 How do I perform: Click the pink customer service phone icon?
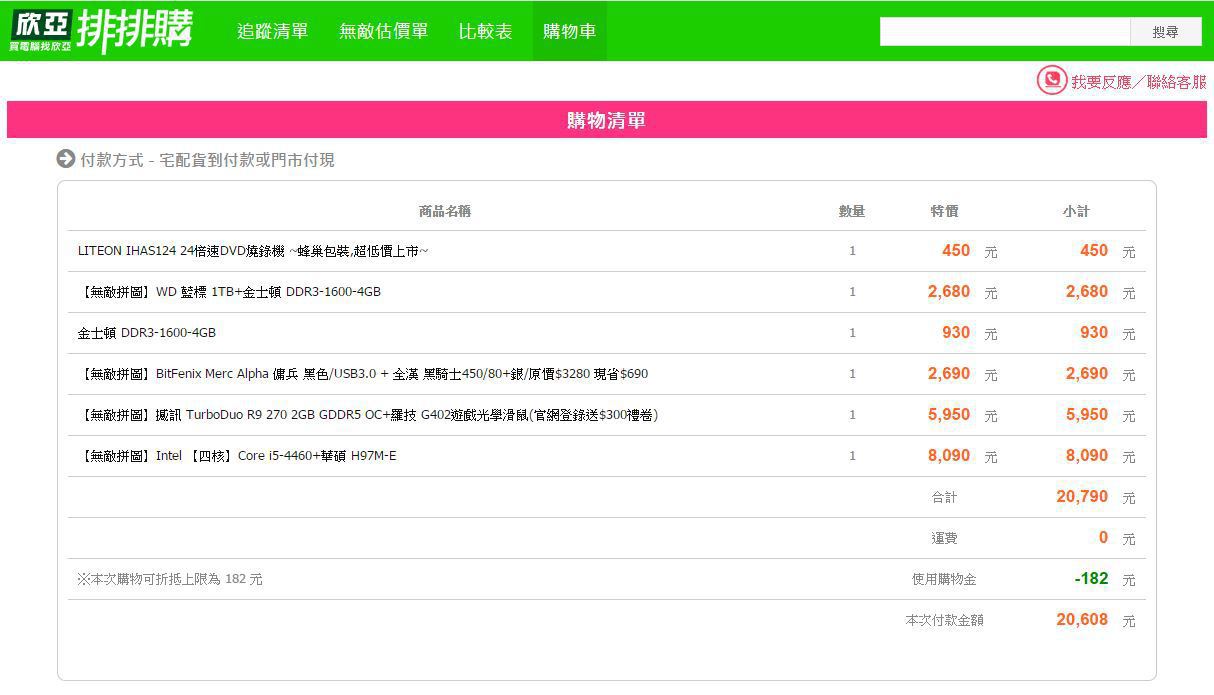click(1051, 80)
